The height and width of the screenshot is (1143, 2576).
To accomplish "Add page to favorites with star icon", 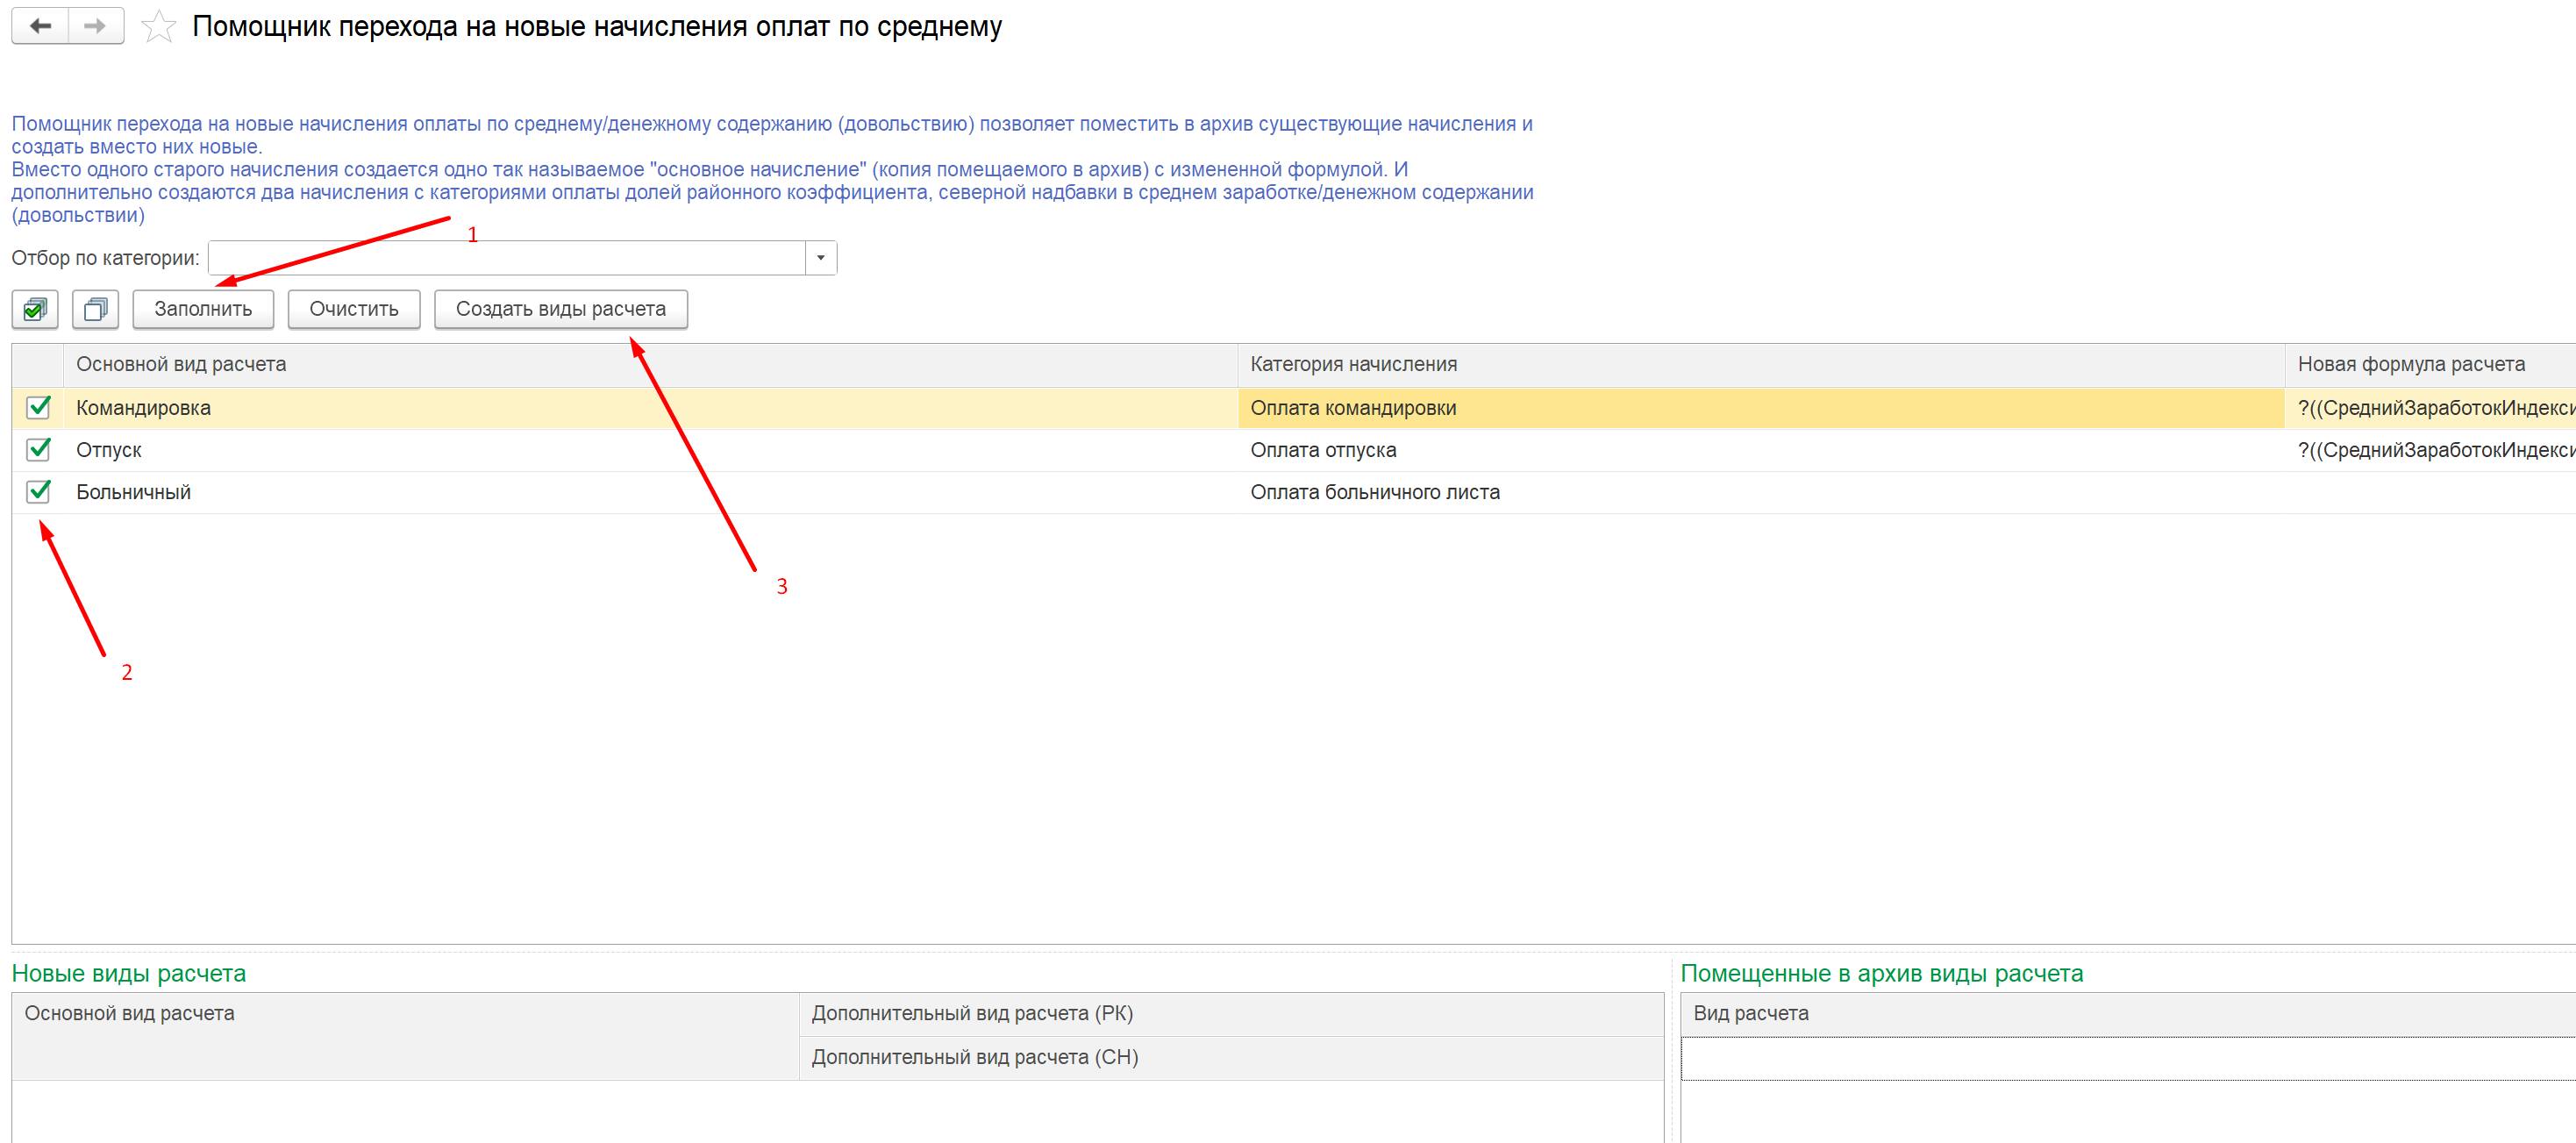I will [158, 27].
